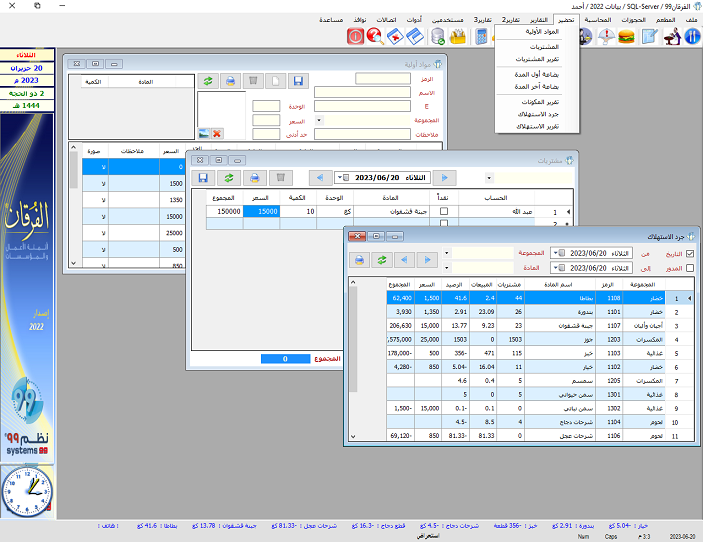This screenshot has height=542, width=703.
Task: Refresh the جرد الاستهلاك report
Action: (381, 259)
